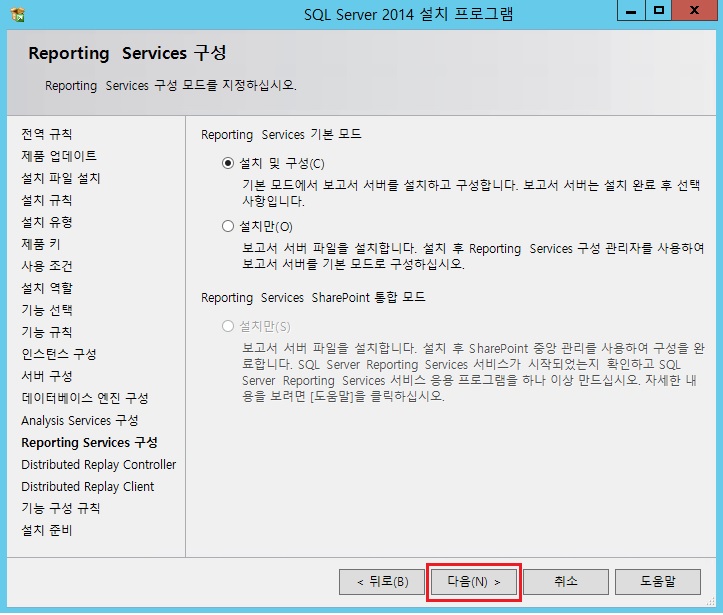Click the Analysis Services 구성 step
Viewport: 723px width, 615px height.
click(80, 420)
